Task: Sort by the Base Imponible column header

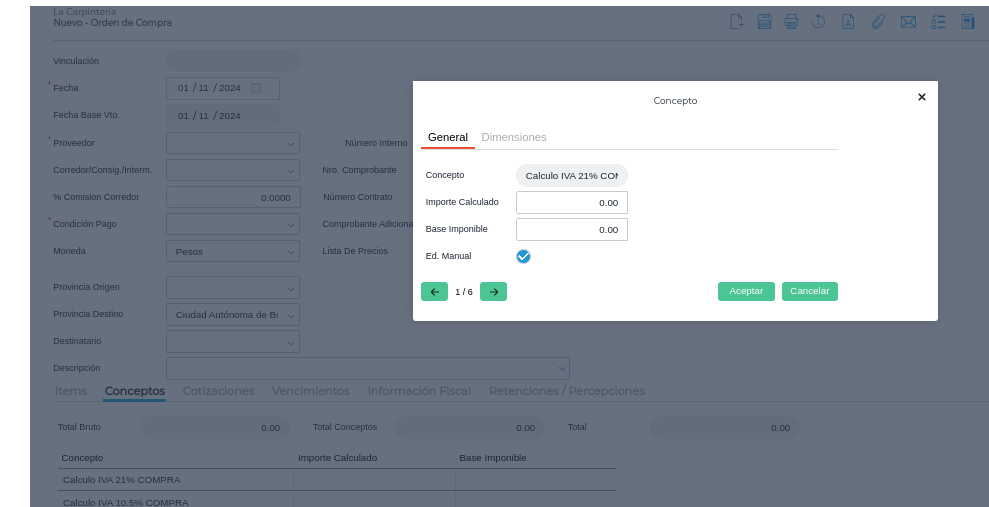Action: [x=493, y=458]
